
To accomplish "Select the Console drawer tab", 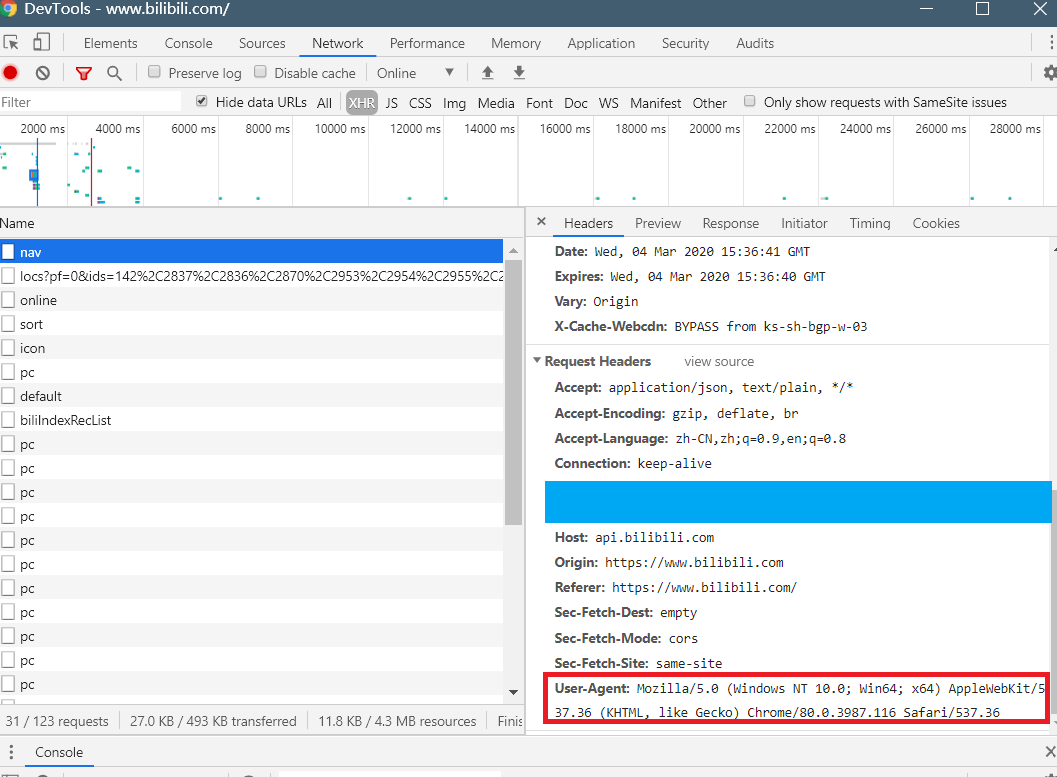I will (x=59, y=752).
